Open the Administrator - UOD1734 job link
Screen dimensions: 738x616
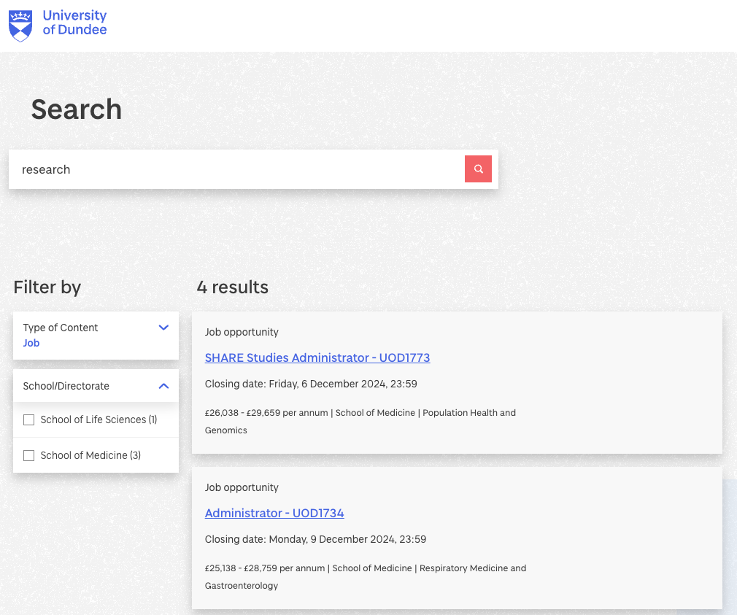[274, 513]
